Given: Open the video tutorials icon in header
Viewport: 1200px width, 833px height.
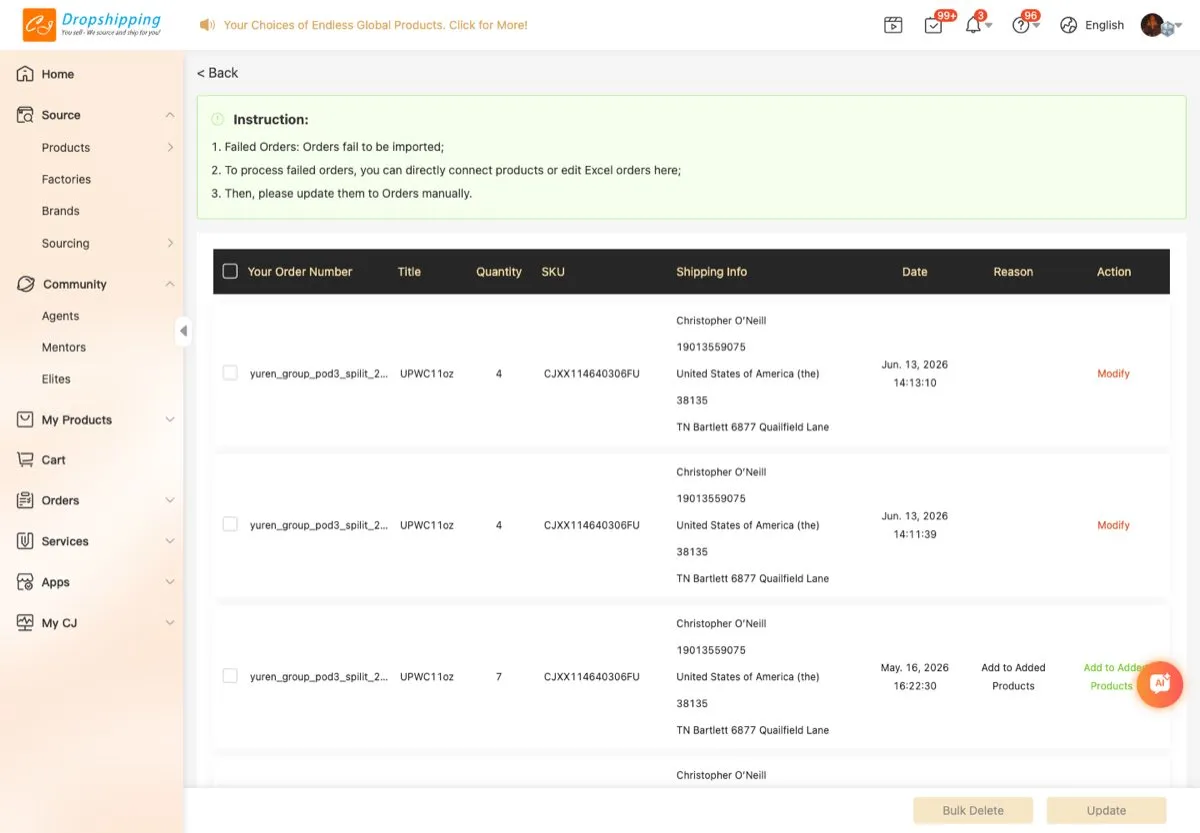Looking at the screenshot, I should click(893, 26).
